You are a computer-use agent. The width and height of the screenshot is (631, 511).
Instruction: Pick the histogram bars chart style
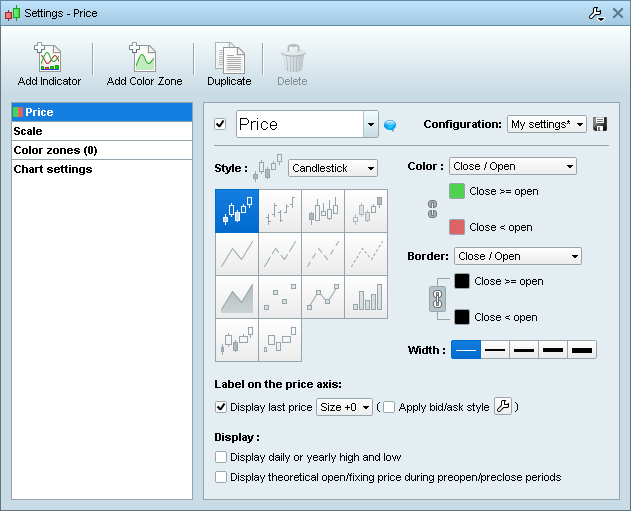tap(366, 297)
